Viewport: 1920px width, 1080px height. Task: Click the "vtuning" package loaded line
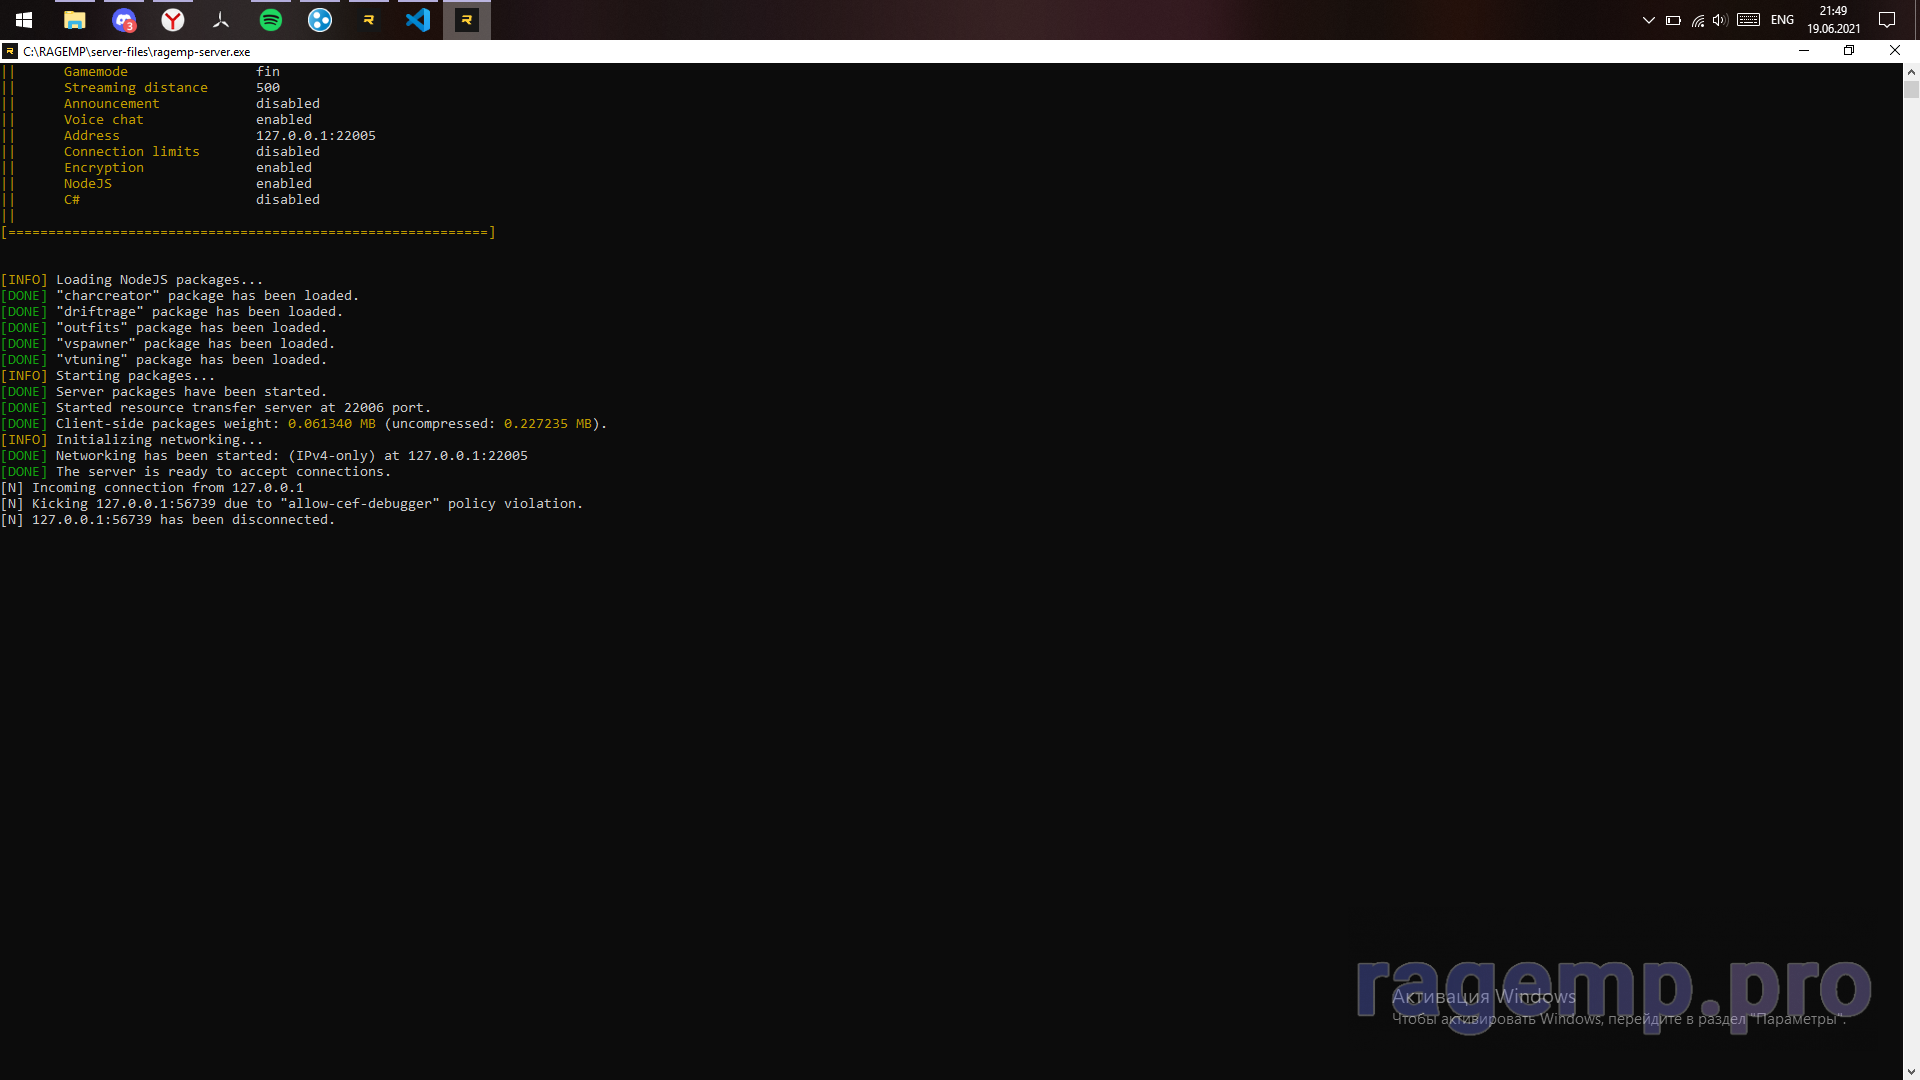tap(164, 360)
